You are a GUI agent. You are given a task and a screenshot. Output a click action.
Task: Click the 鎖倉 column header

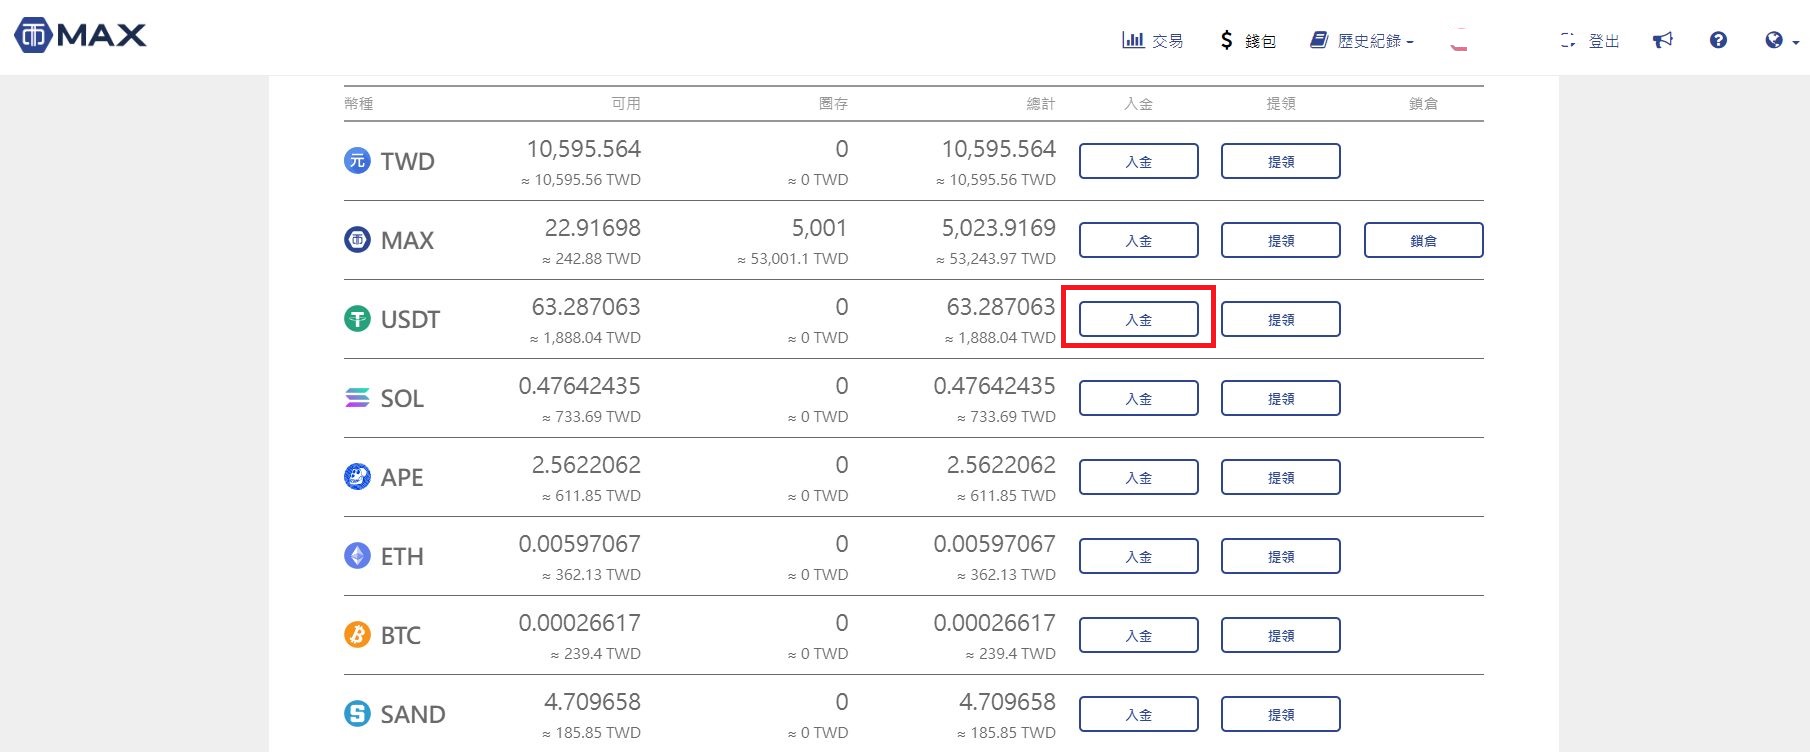coord(1423,103)
